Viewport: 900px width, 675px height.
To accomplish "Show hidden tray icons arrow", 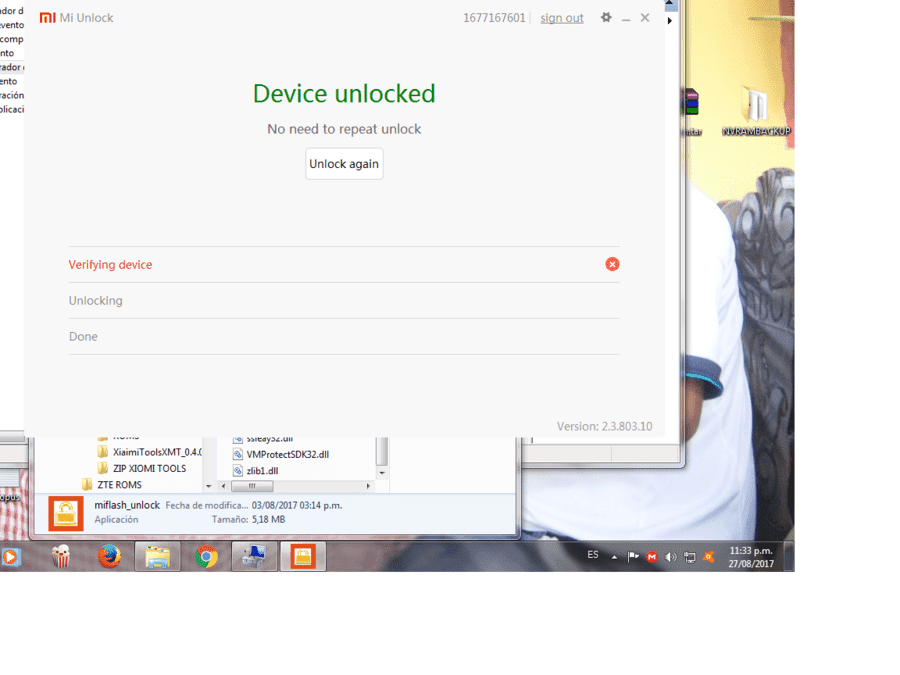I will [x=614, y=557].
